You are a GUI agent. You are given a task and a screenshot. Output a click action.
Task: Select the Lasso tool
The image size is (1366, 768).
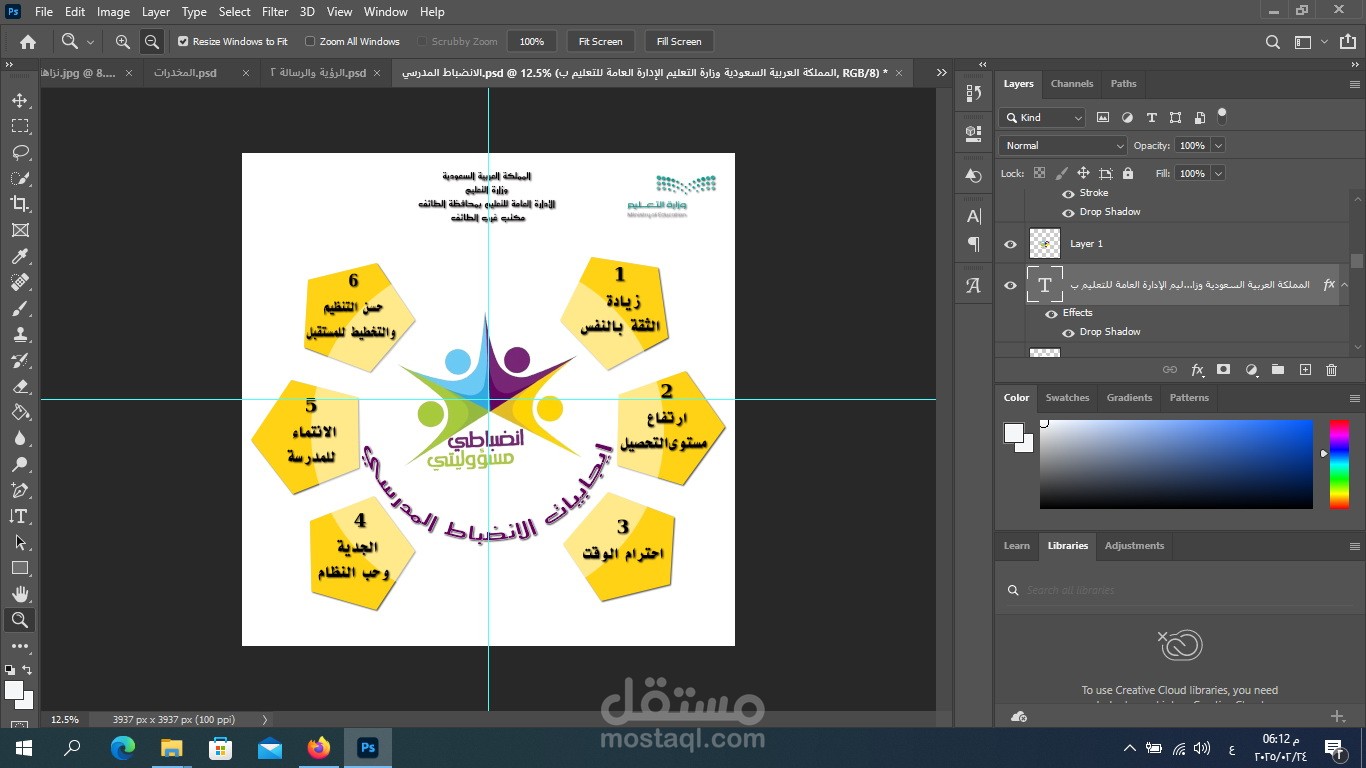(x=20, y=152)
